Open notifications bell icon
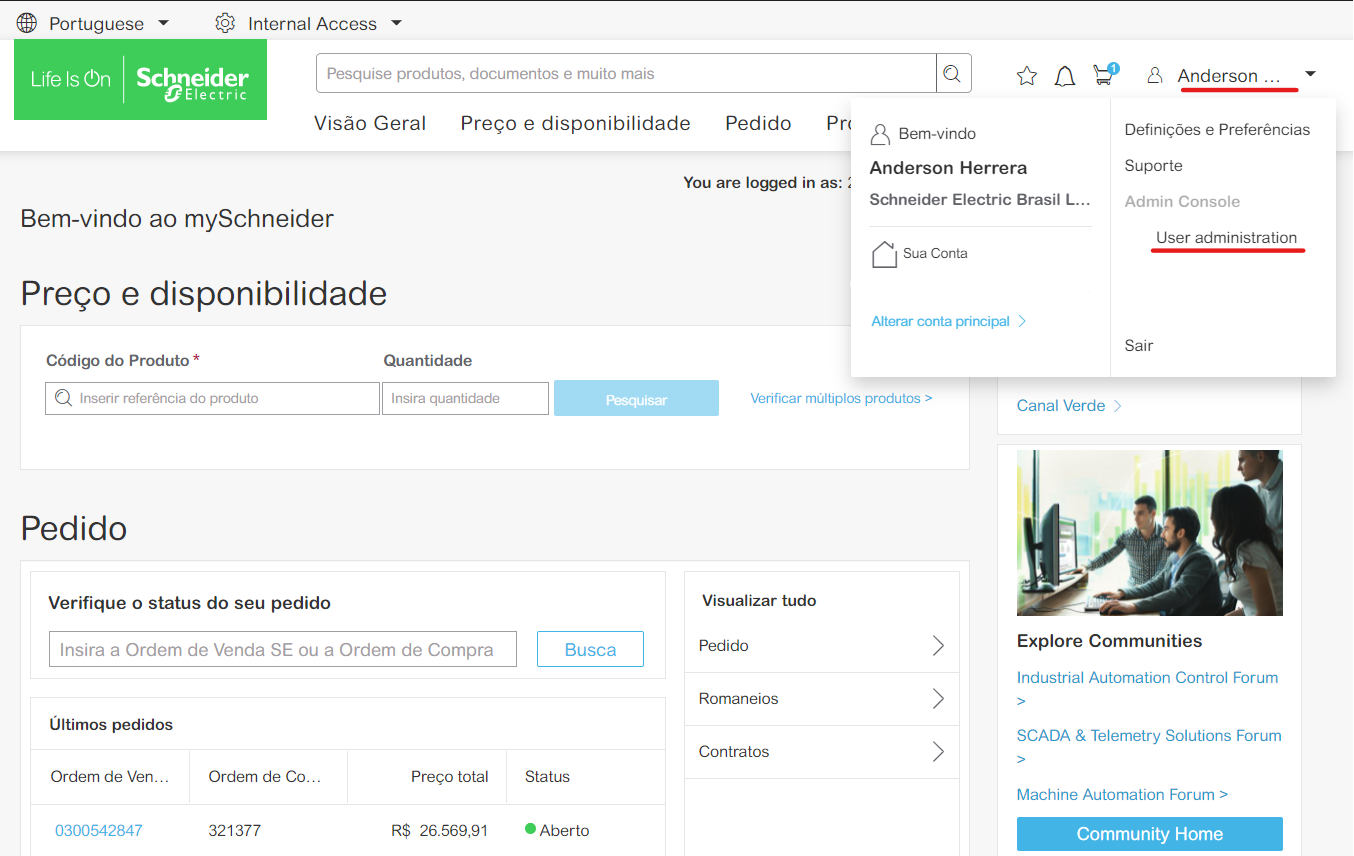The image size is (1354, 856). pos(1065,76)
